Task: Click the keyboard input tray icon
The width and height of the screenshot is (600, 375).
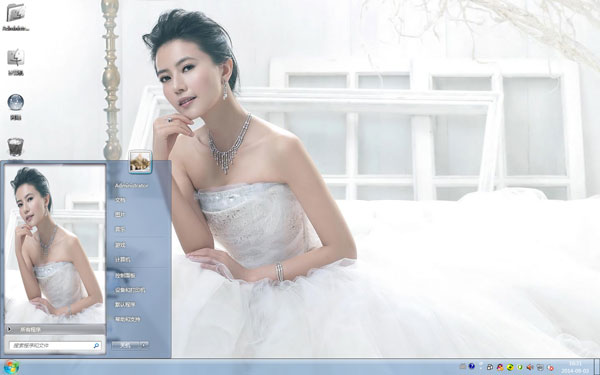Action: click(x=463, y=367)
